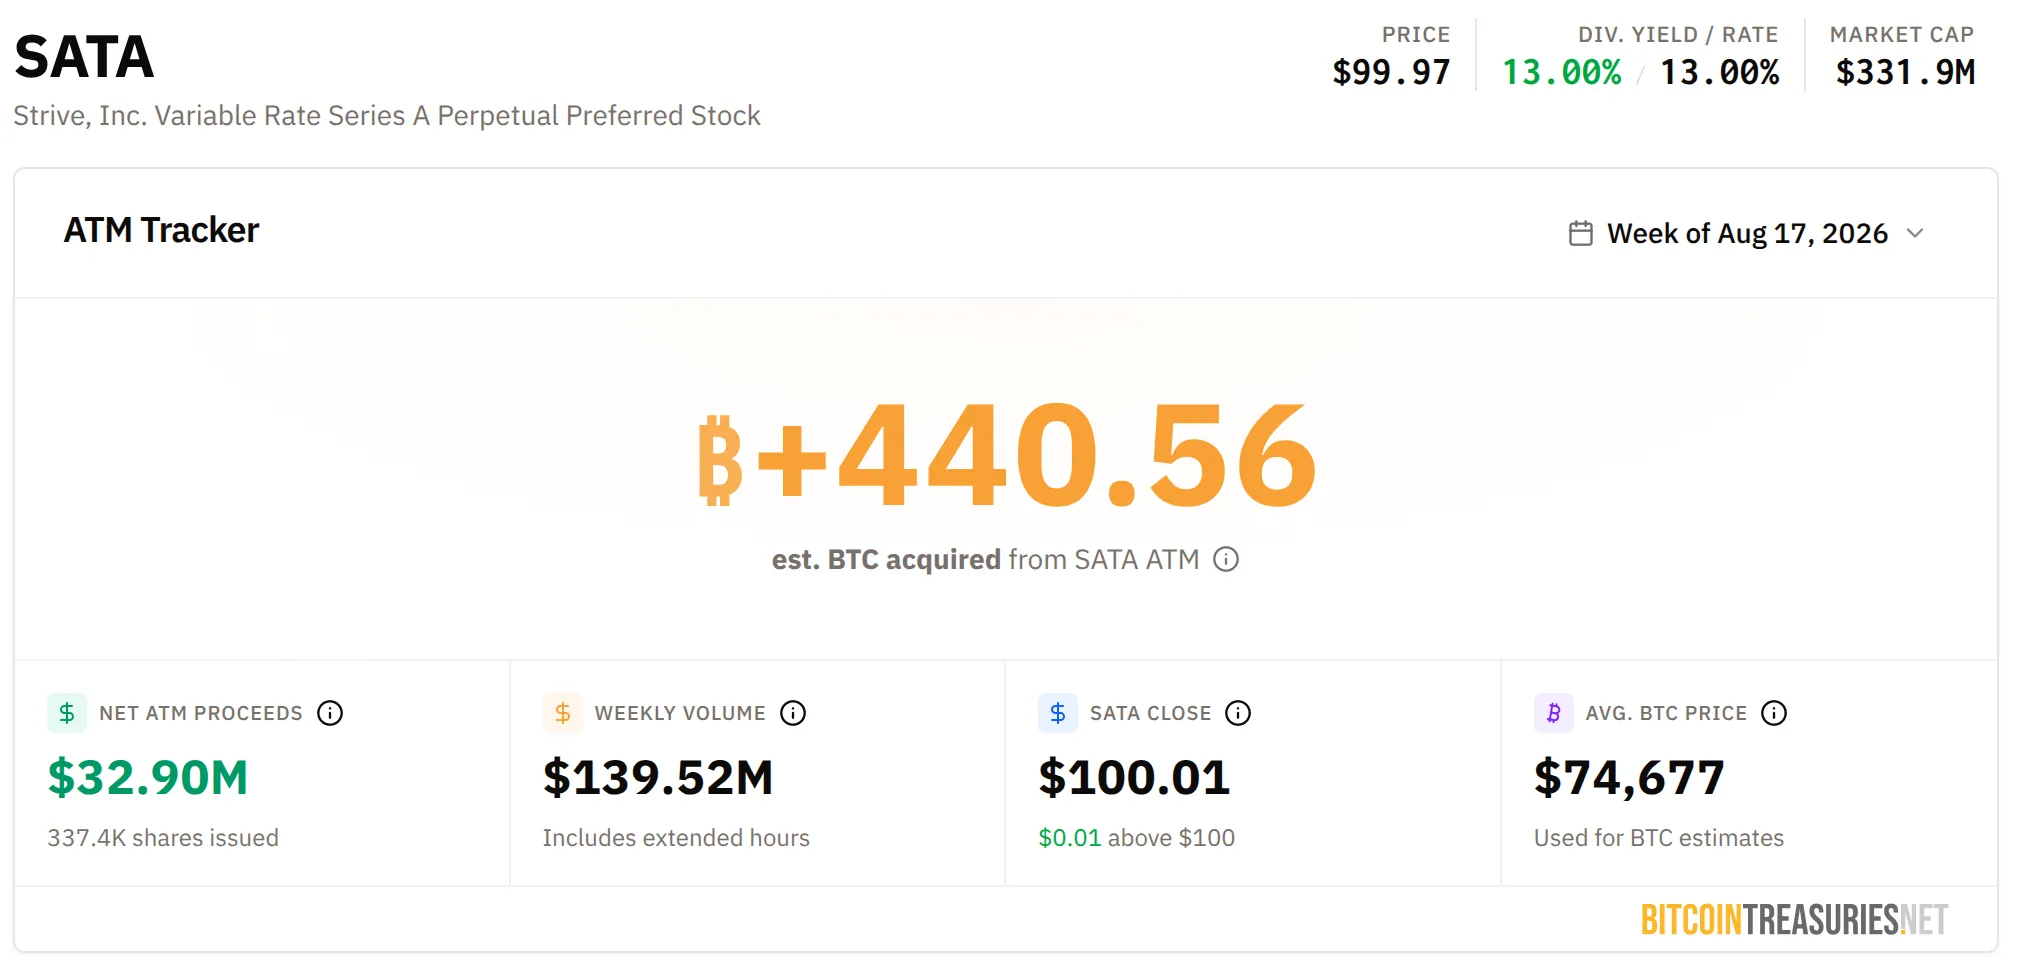This screenshot has height=971, width=2017.
Task: Click the info icon beside SATA Close
Action: (1238, 713)
